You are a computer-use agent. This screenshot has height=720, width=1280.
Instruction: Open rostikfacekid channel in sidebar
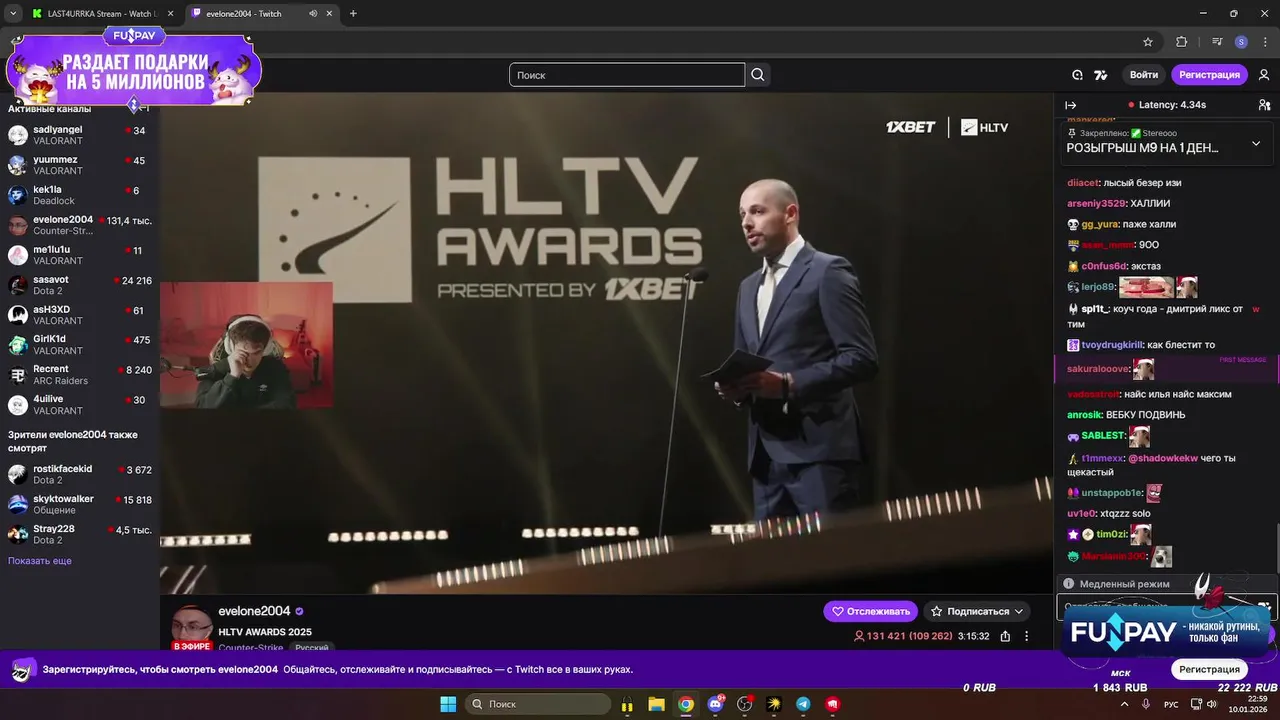click(79, 474)
